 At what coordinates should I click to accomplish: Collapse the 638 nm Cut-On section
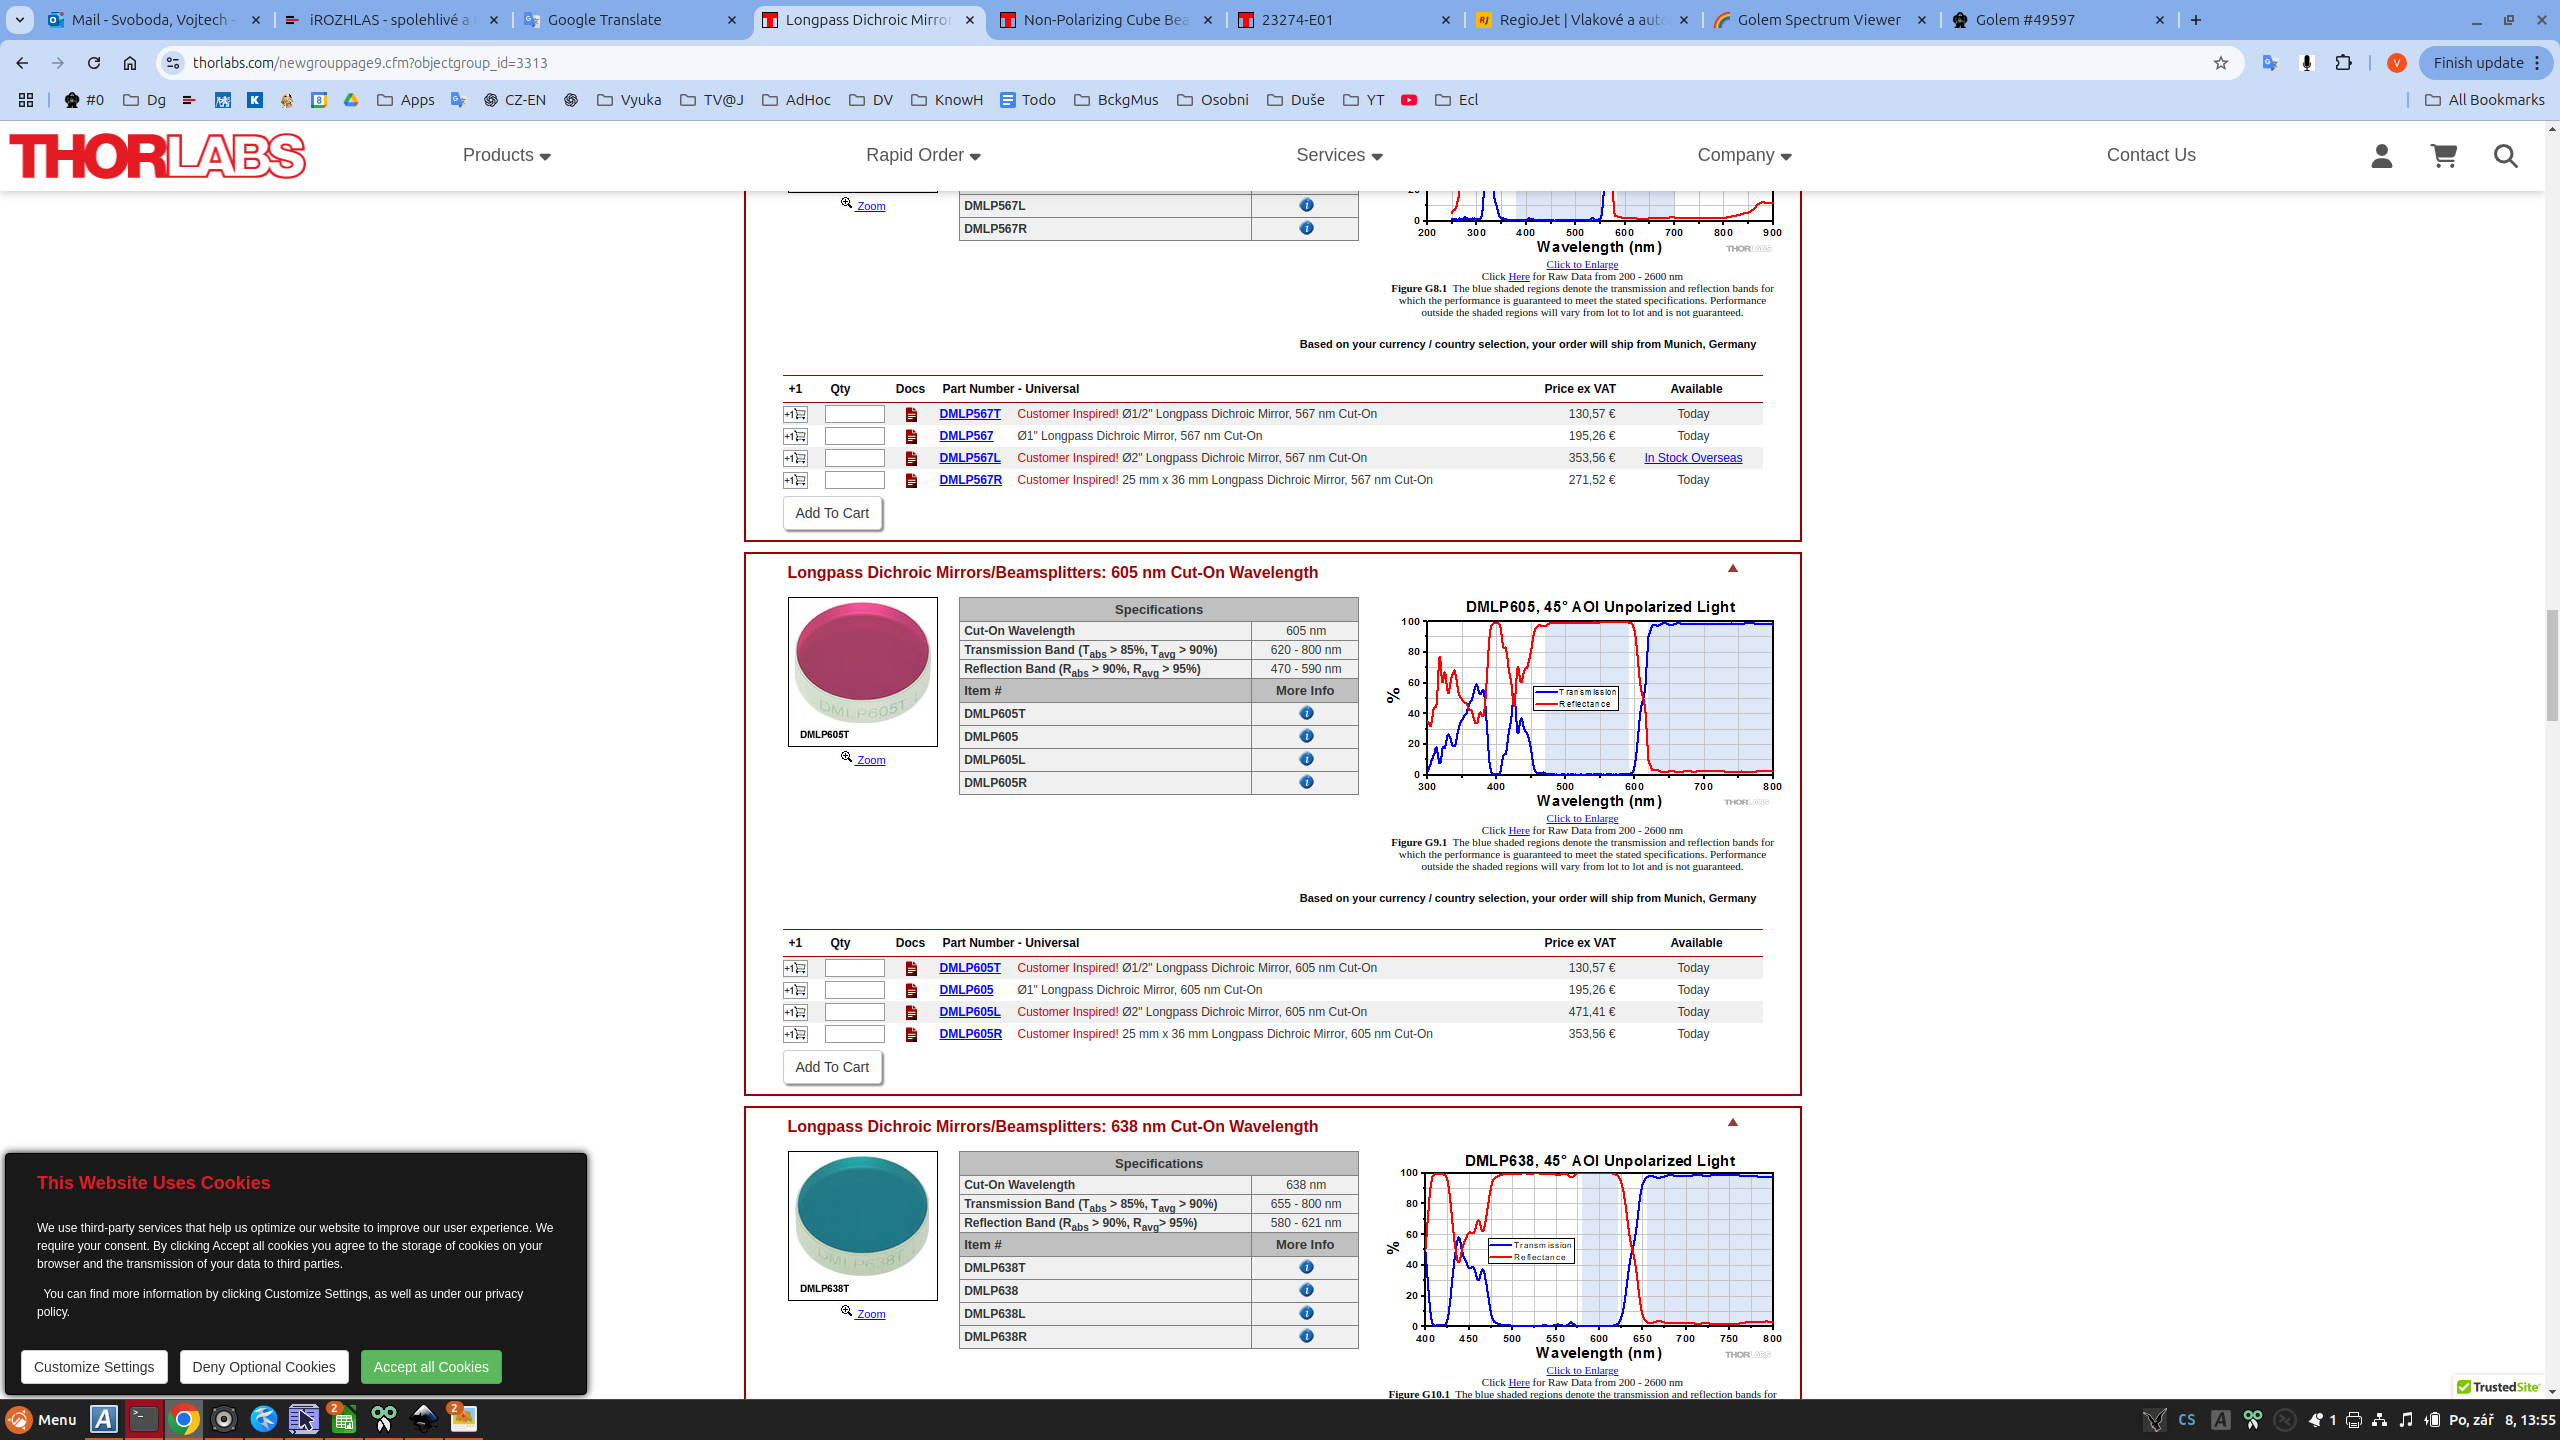tap(1733, 1122)
